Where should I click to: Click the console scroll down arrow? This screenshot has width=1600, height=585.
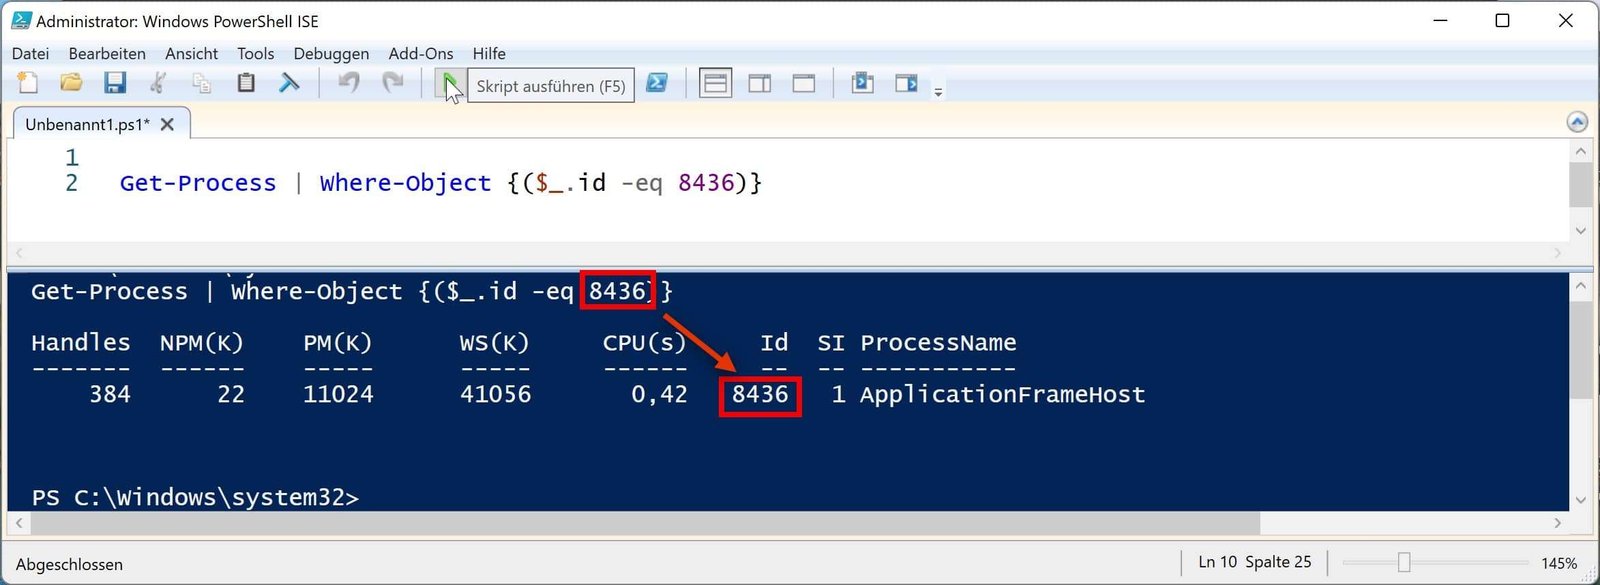[1580, 500]
